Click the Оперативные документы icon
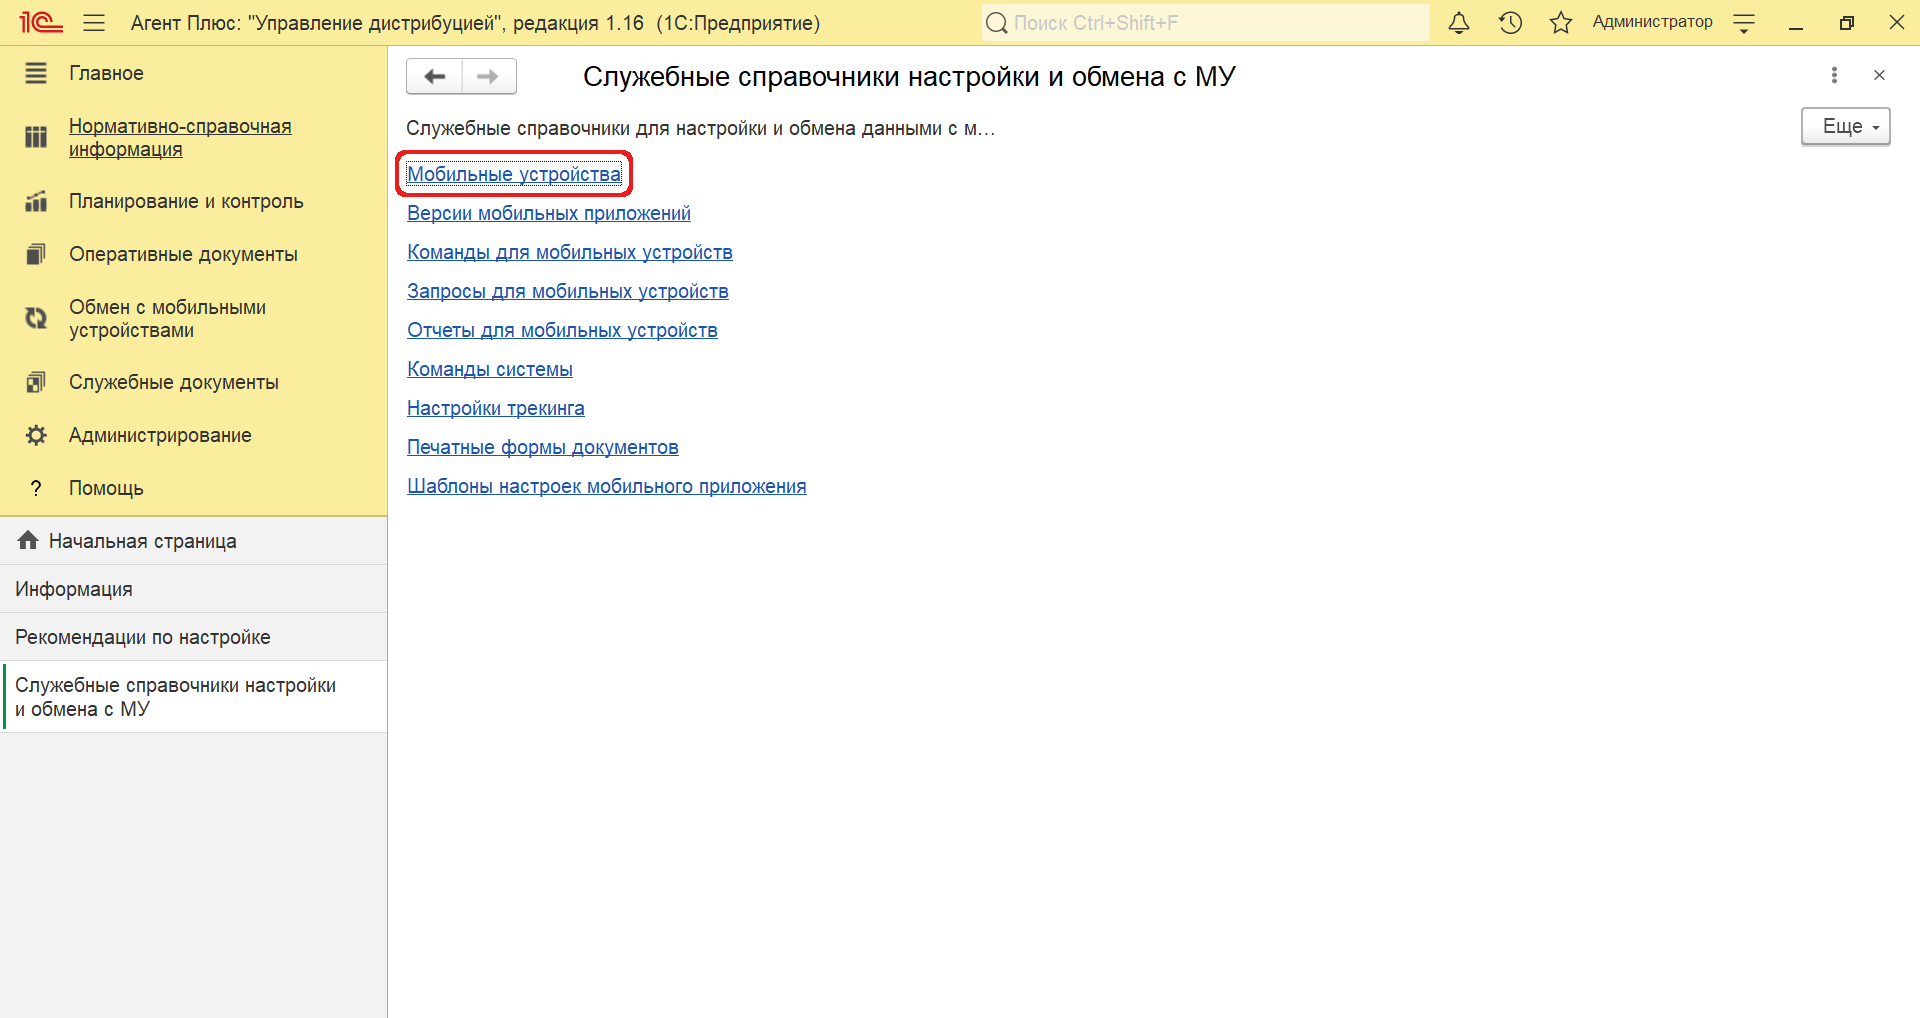1920x1018 pixels. [x=36, y=254]
